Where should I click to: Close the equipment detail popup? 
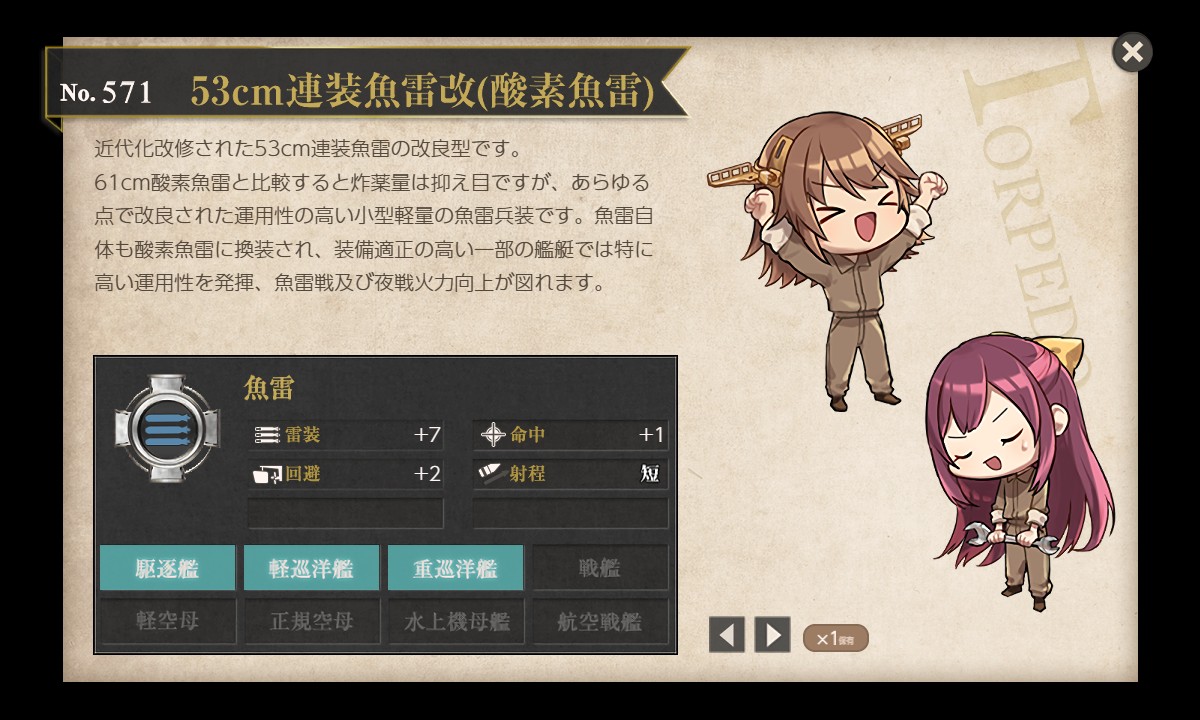click(x=1132, y=52)
